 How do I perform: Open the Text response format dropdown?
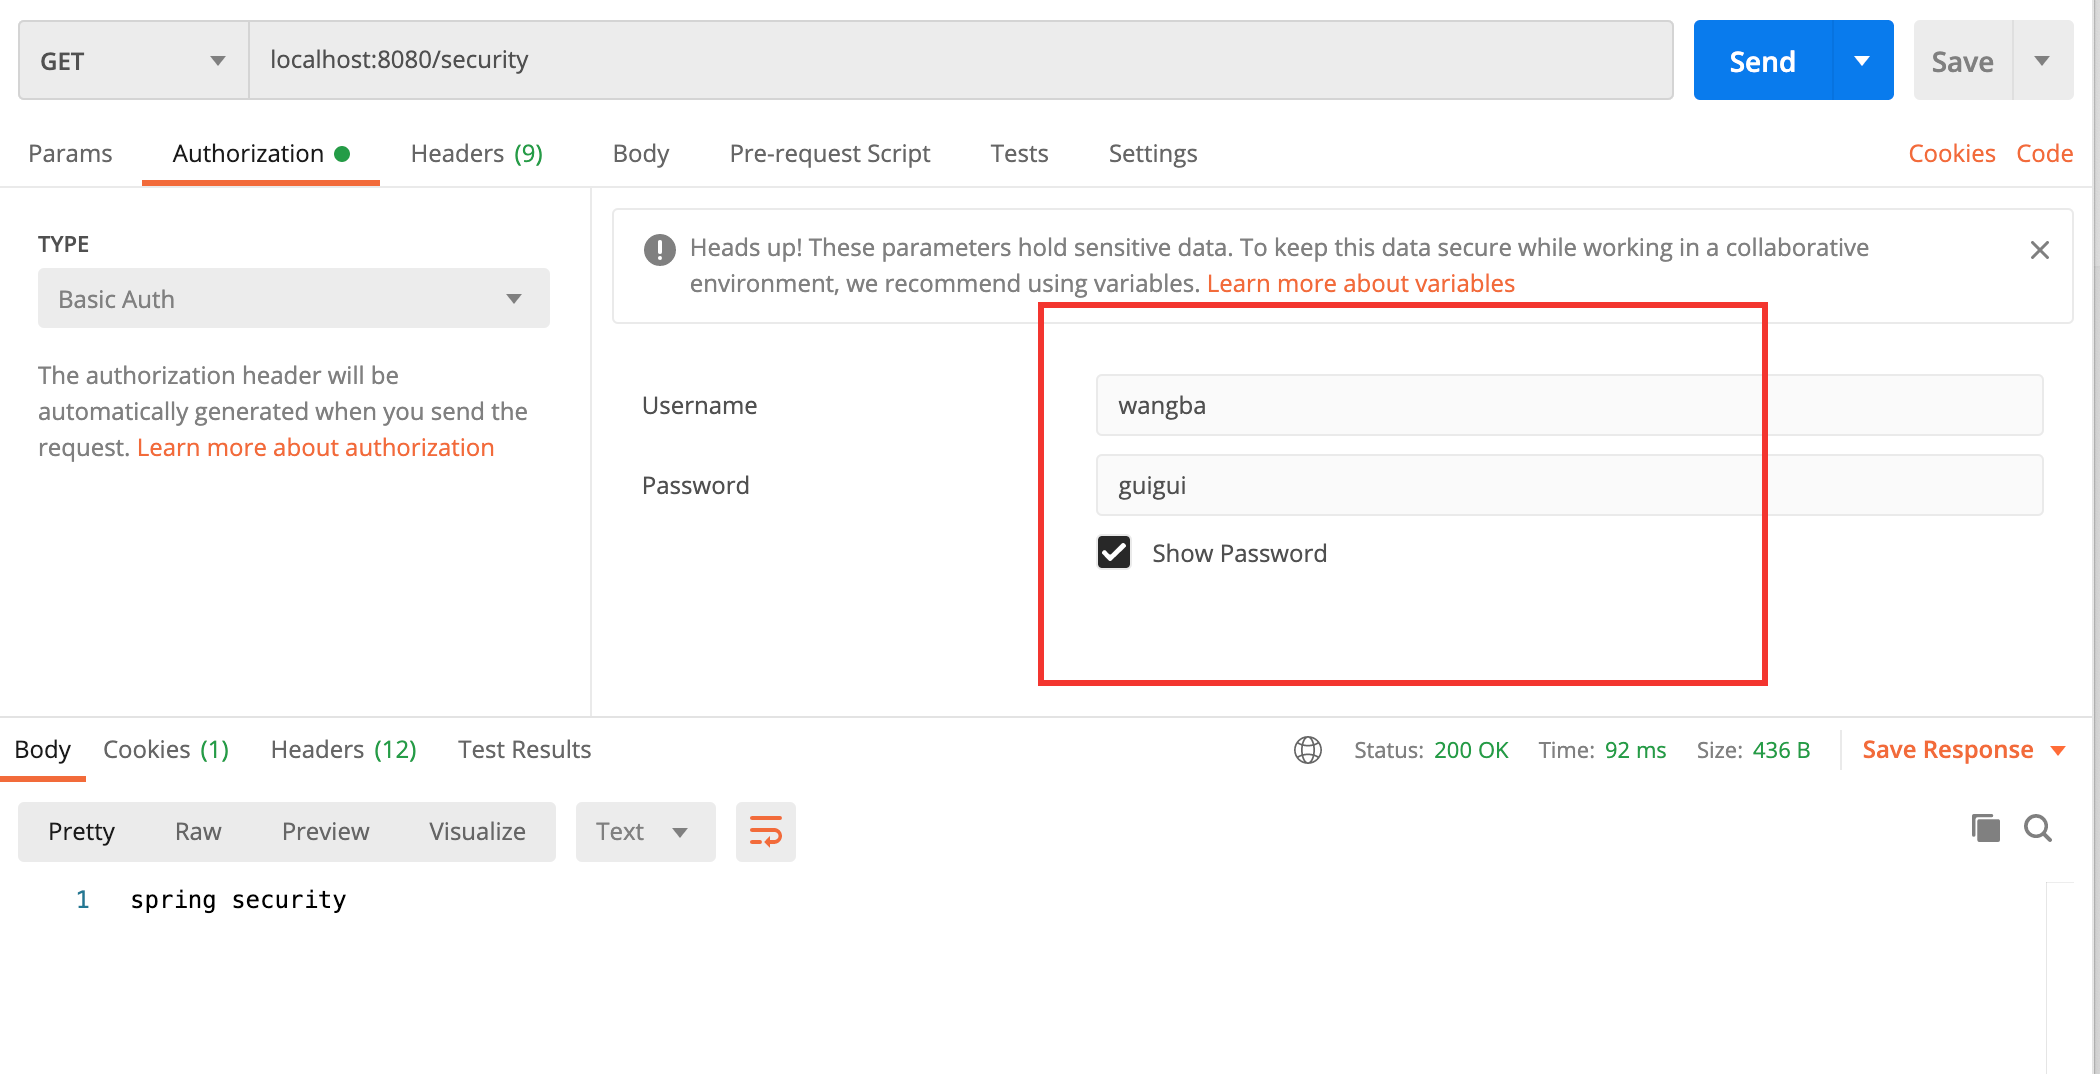(644, 832)
